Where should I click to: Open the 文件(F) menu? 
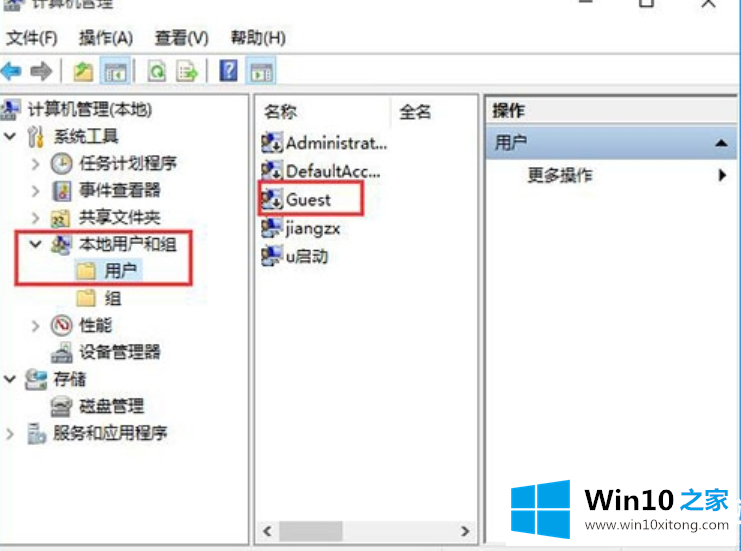[32, 38]
